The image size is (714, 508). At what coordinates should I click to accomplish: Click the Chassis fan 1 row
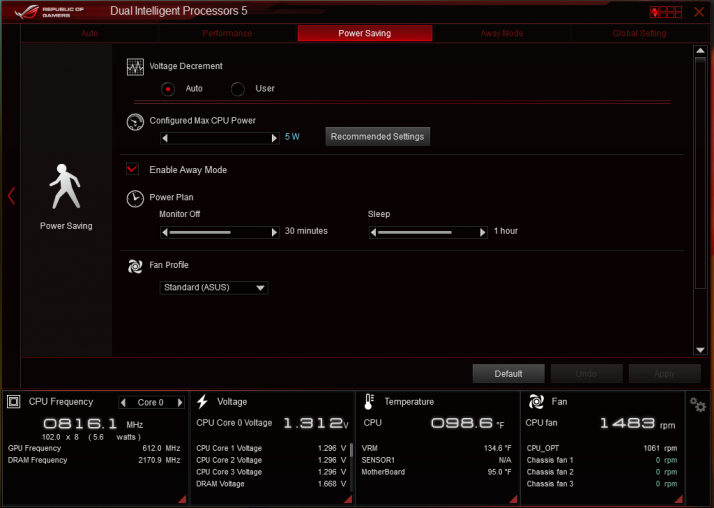(x=602, y=460)
